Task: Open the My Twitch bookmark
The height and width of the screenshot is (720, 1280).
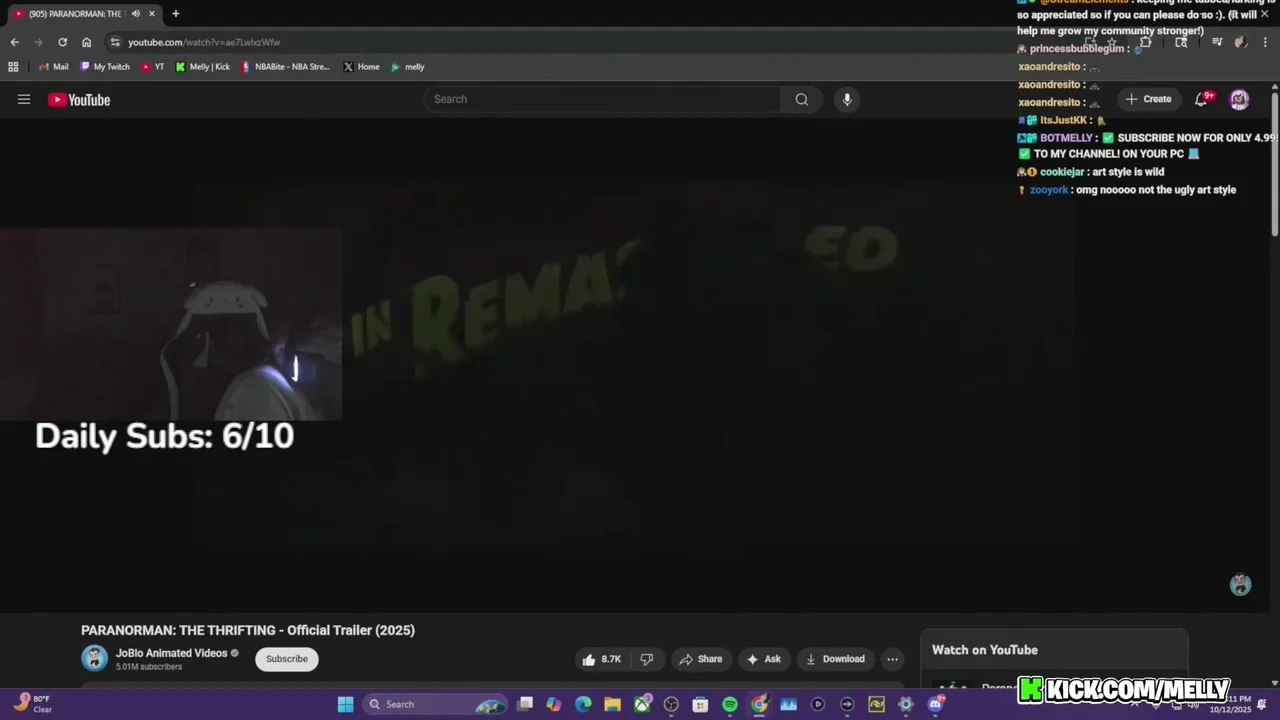Action: [x=105, y=67]
